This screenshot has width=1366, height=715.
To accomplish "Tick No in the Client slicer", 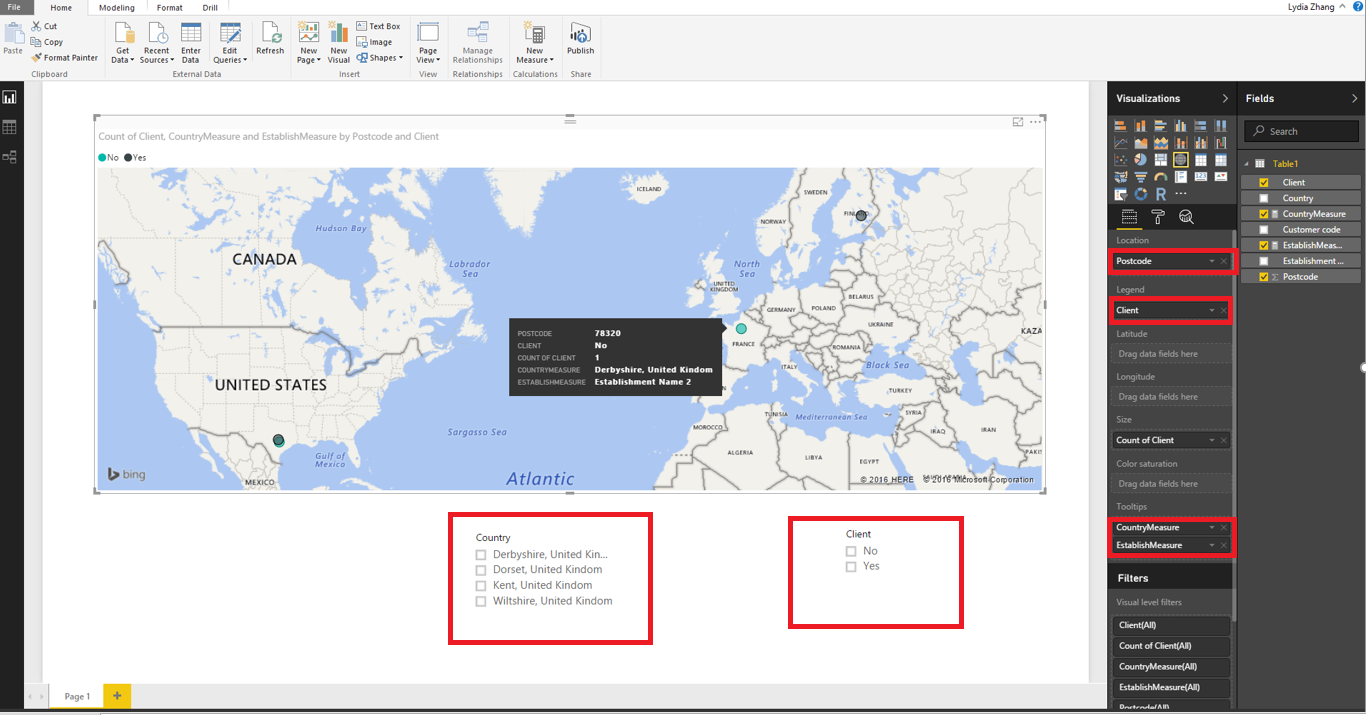I will click(x=851, y=551).
